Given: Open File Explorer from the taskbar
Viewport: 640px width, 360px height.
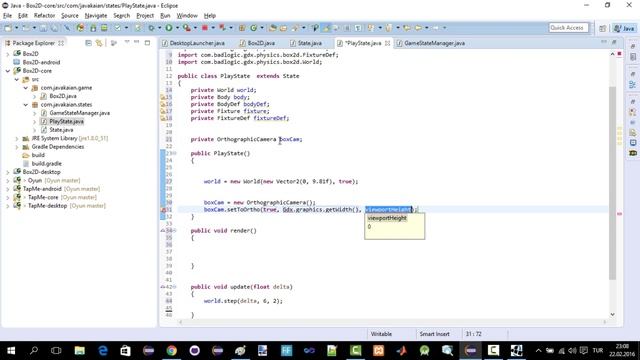Looking at the screenshot, I should pyautogui.click(x=80, y=350).
